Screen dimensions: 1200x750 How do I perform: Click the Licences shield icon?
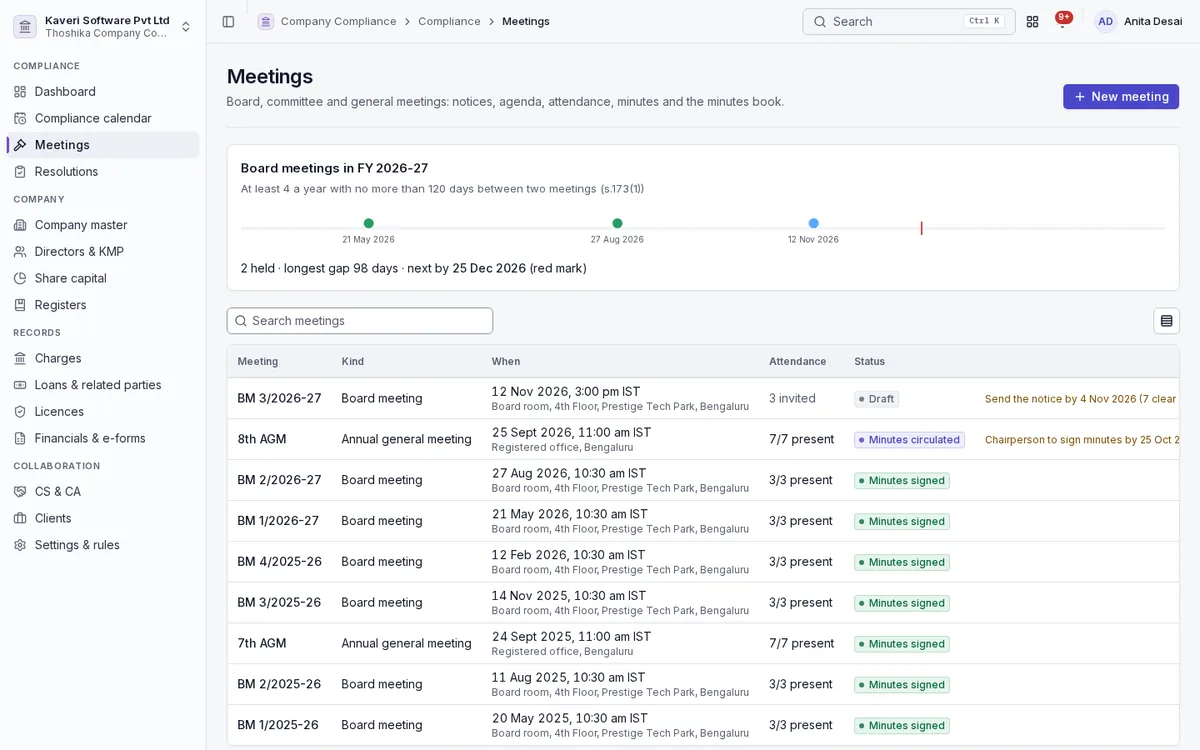[20, 411]
